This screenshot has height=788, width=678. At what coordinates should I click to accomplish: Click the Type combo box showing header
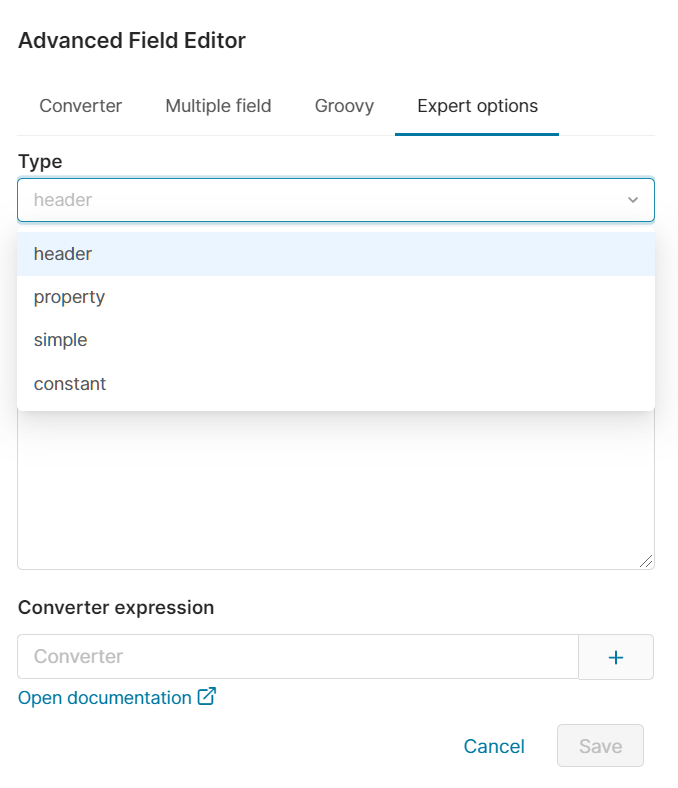pyautogui.click(x=320, y=200)
